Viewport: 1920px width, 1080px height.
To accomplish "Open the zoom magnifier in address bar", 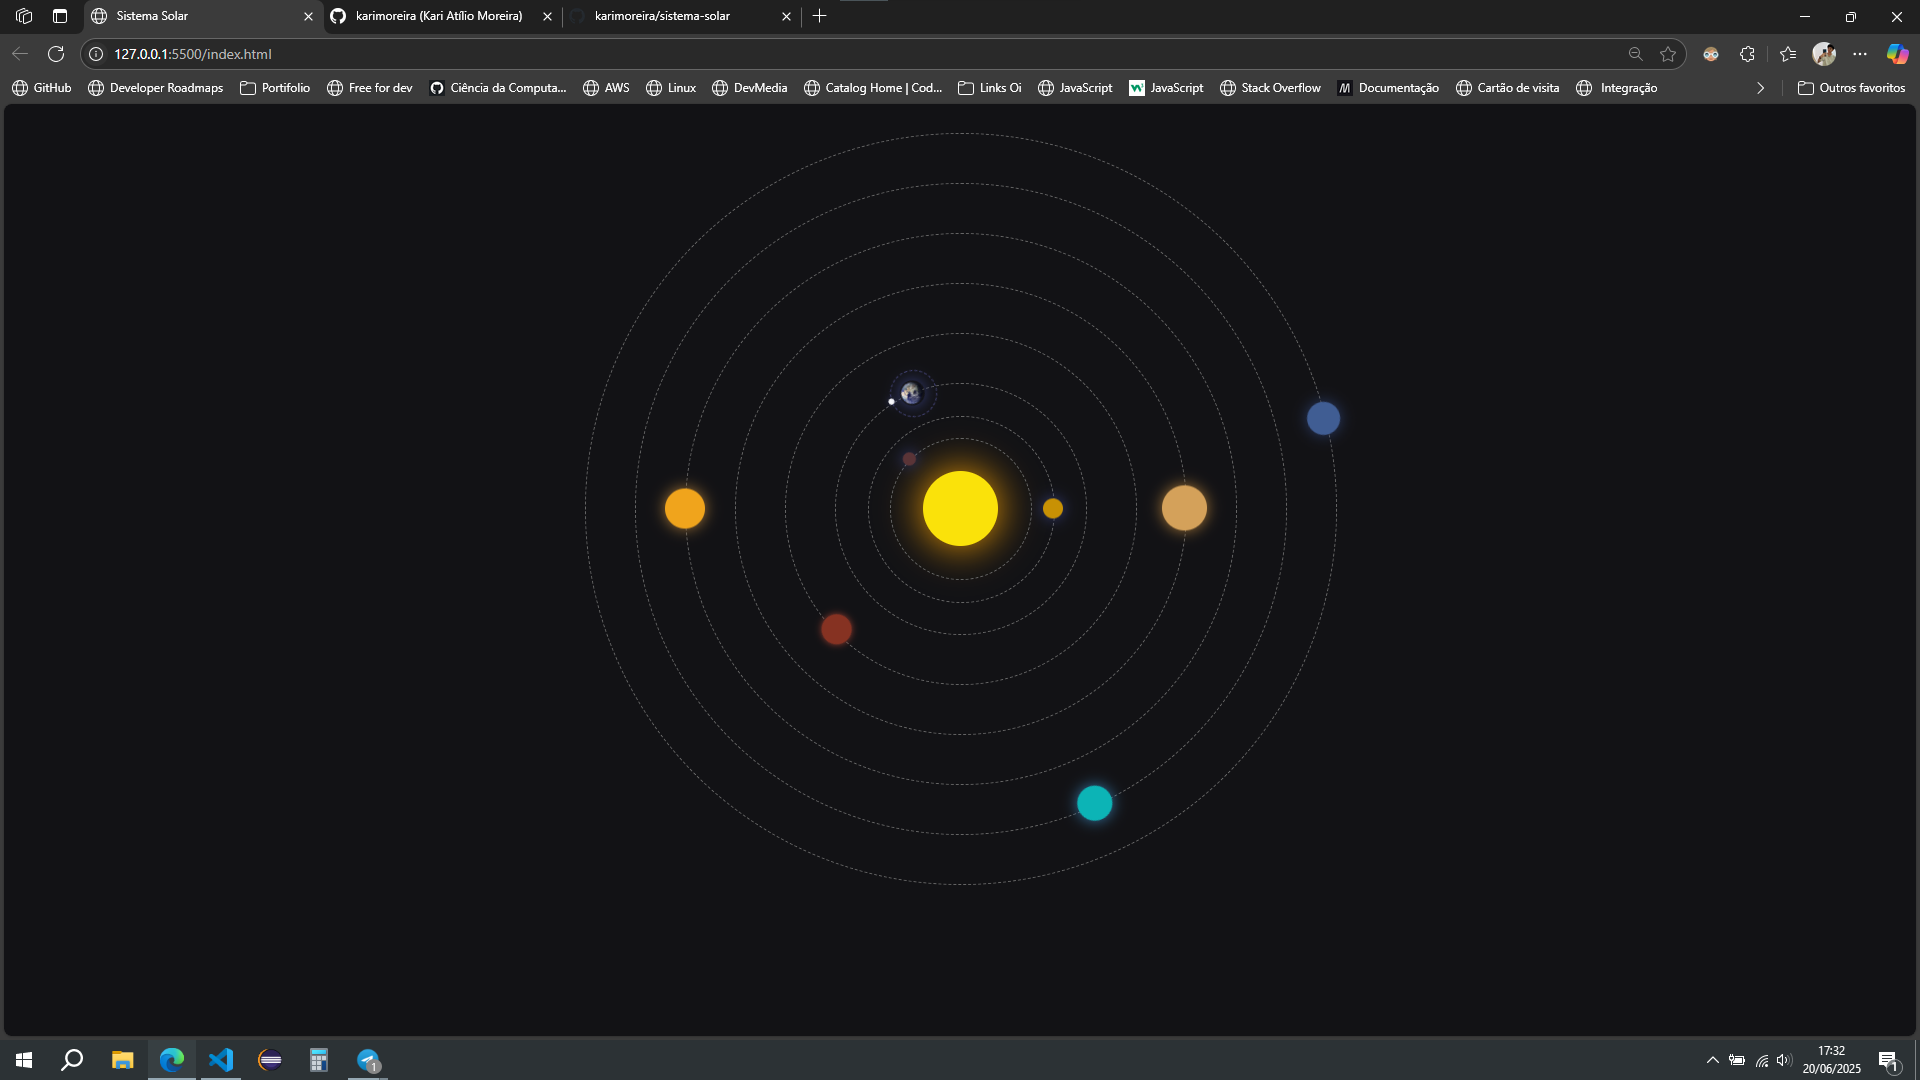I will 1636,54.
